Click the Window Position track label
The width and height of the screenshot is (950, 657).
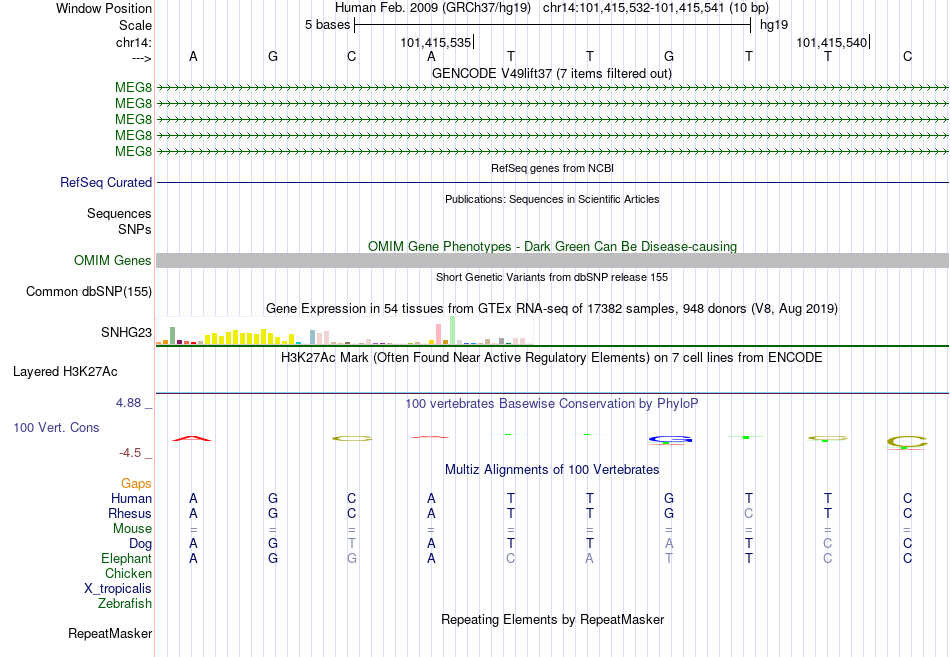coord(104,8)
